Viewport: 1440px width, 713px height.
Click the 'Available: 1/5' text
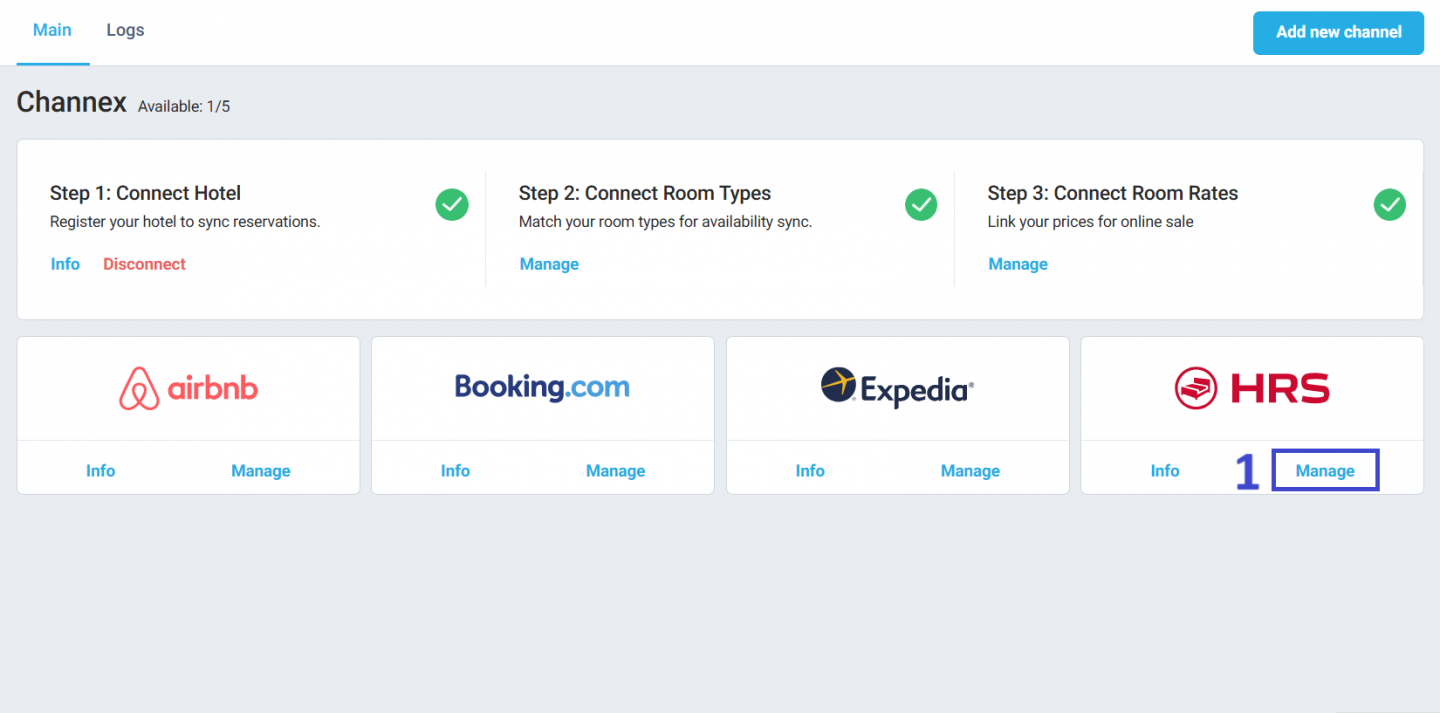(184, 106)
